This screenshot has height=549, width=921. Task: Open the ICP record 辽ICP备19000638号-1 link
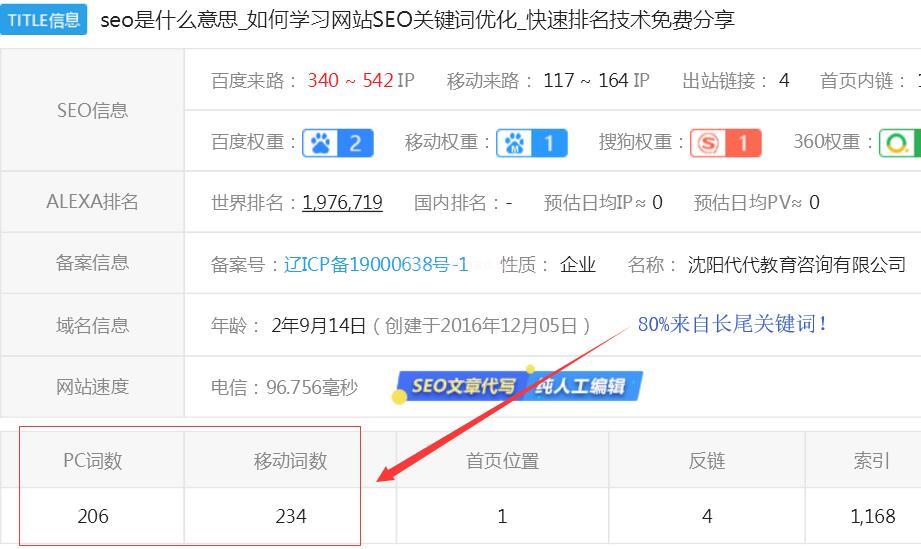376,264
